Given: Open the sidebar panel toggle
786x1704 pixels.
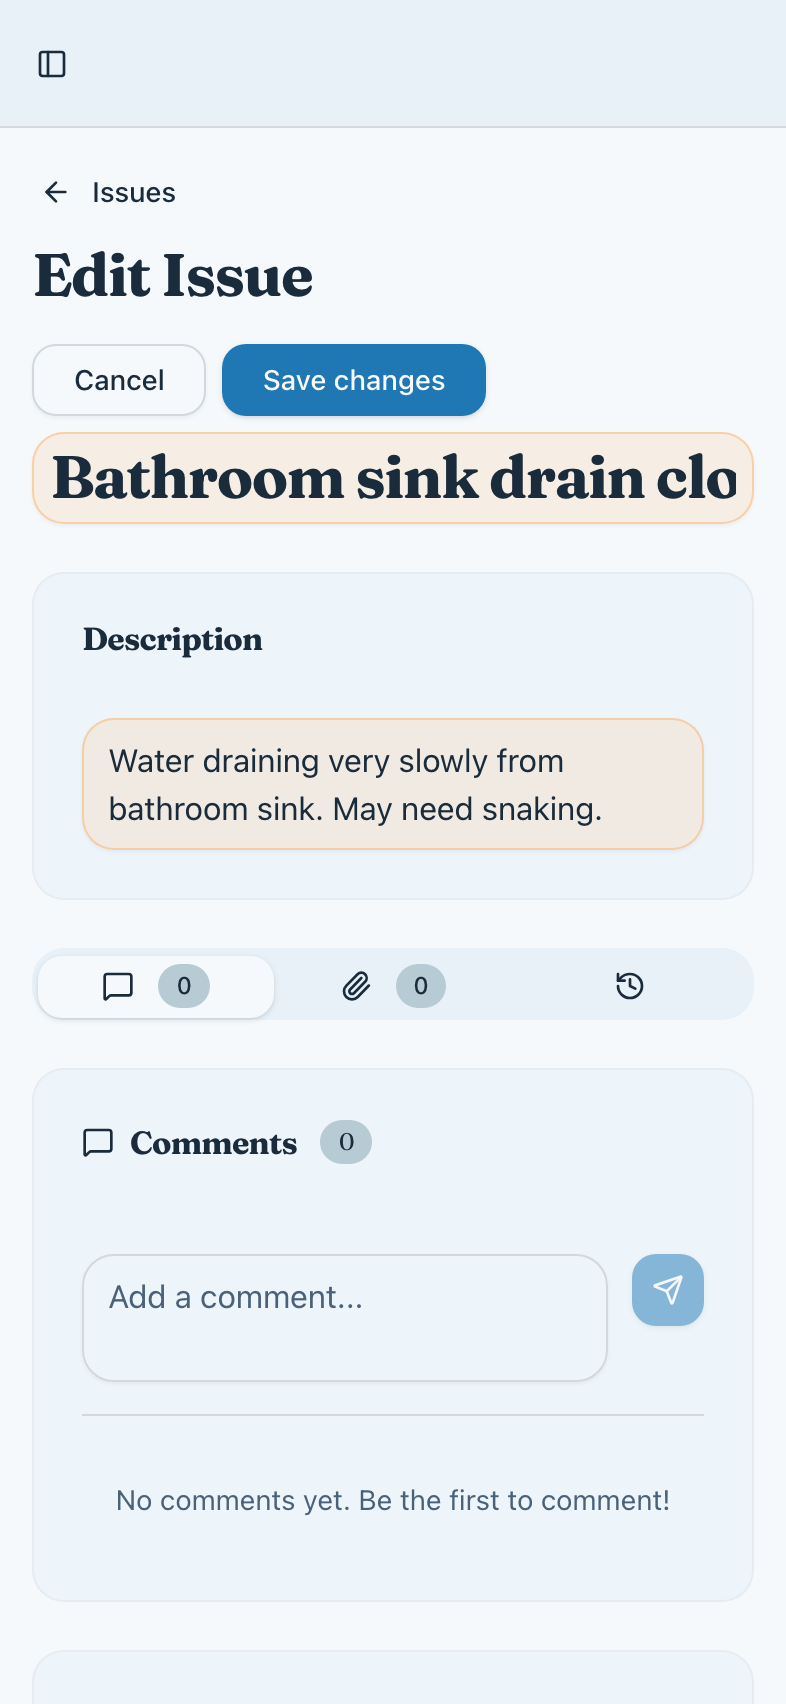Looking at the screenshot, I should [52, 63].
